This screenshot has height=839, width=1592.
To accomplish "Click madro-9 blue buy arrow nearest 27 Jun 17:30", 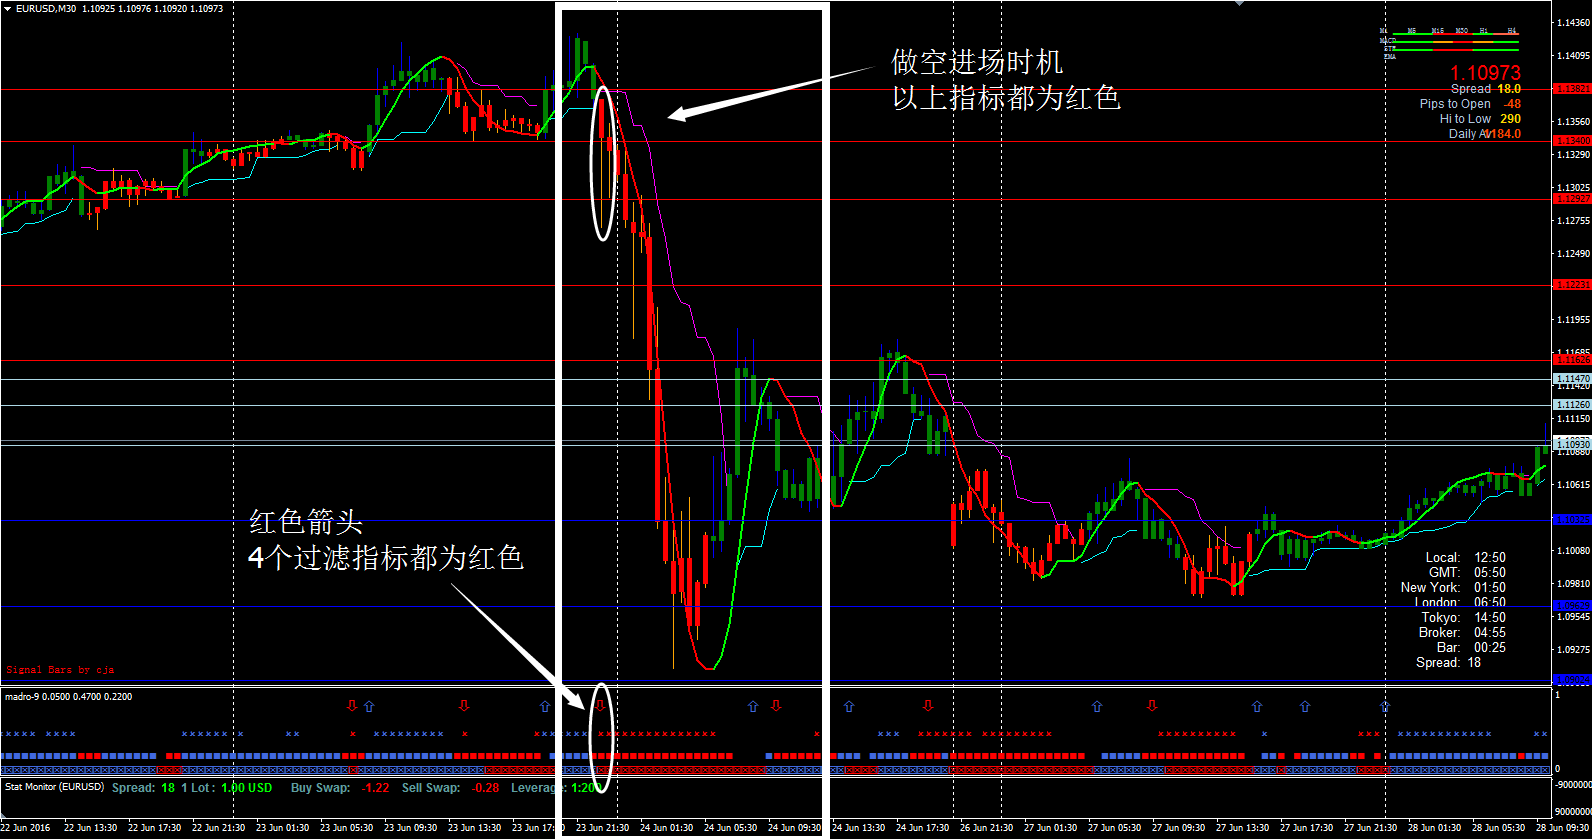I will (1305, 706).
